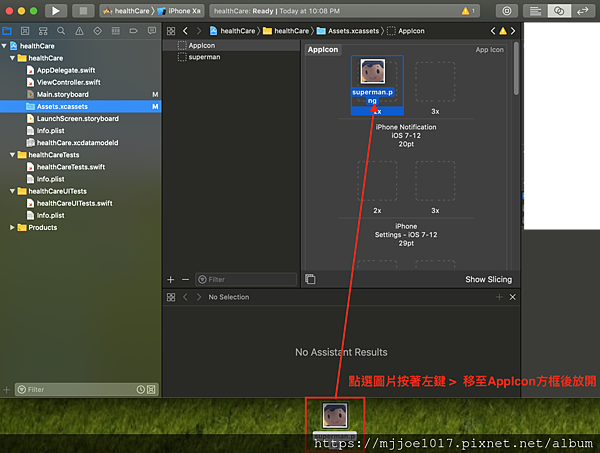Close the assistant editor pane
This screenshot has height=453, width=600.
point(513,297)
